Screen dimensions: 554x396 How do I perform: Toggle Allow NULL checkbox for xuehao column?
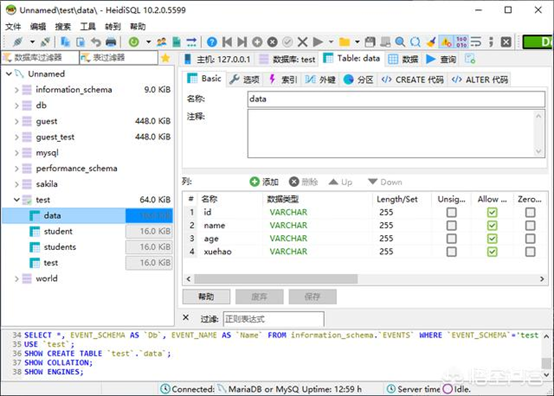[492, 252]
